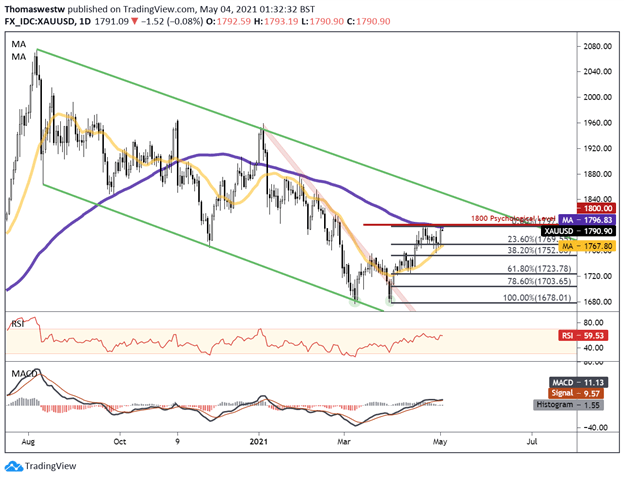
Task: Click the May date axis label
Action: tap(440, 442)
